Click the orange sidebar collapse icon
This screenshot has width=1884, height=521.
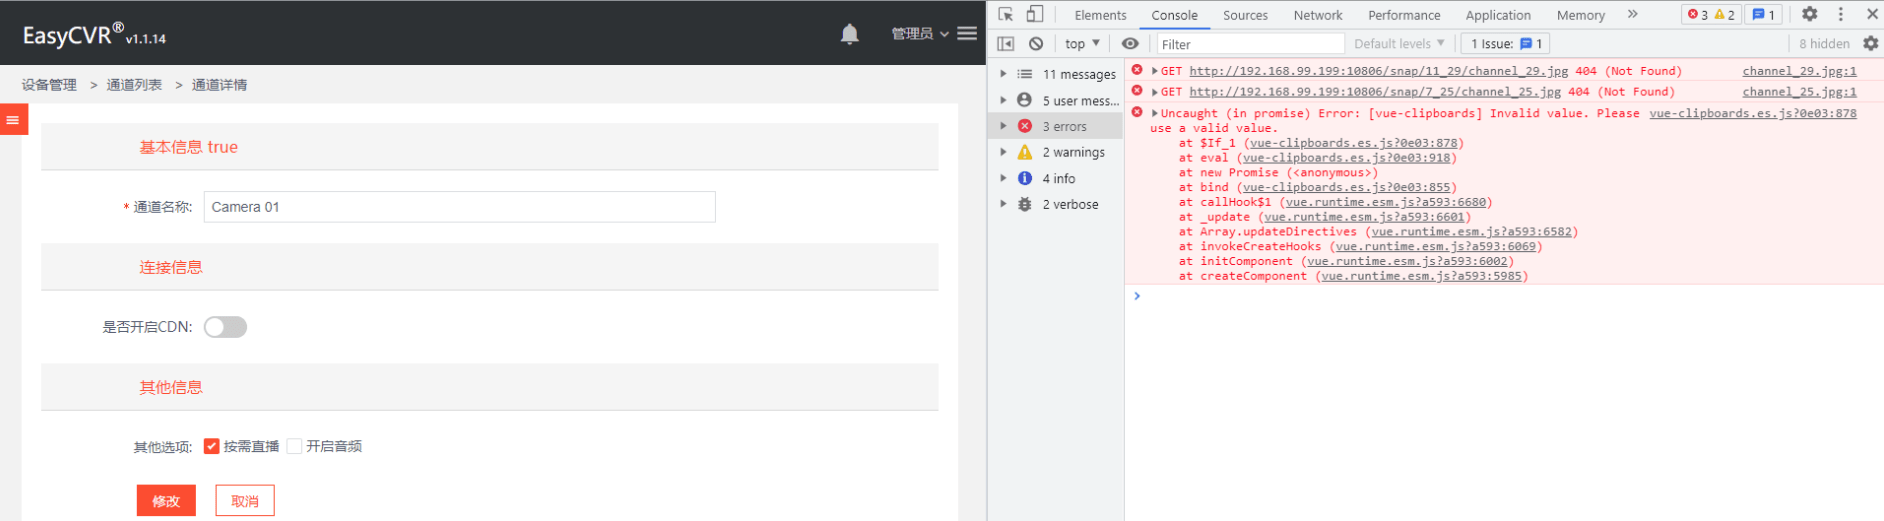tap(13, 120)
